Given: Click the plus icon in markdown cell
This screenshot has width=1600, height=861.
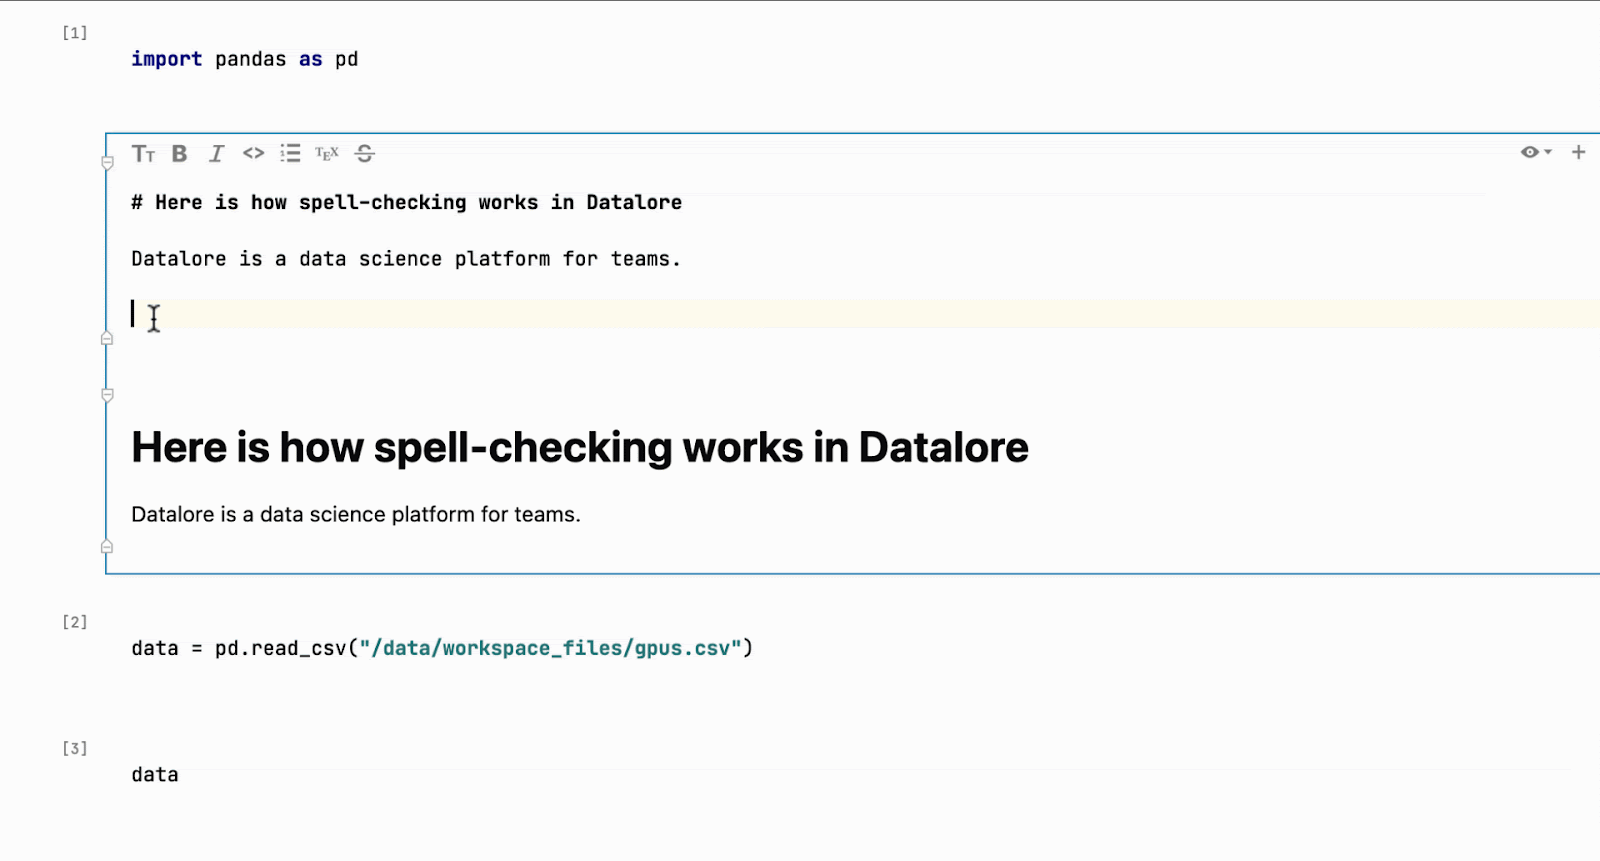Looking at the screenshot, I should [x=1578, y=153].
